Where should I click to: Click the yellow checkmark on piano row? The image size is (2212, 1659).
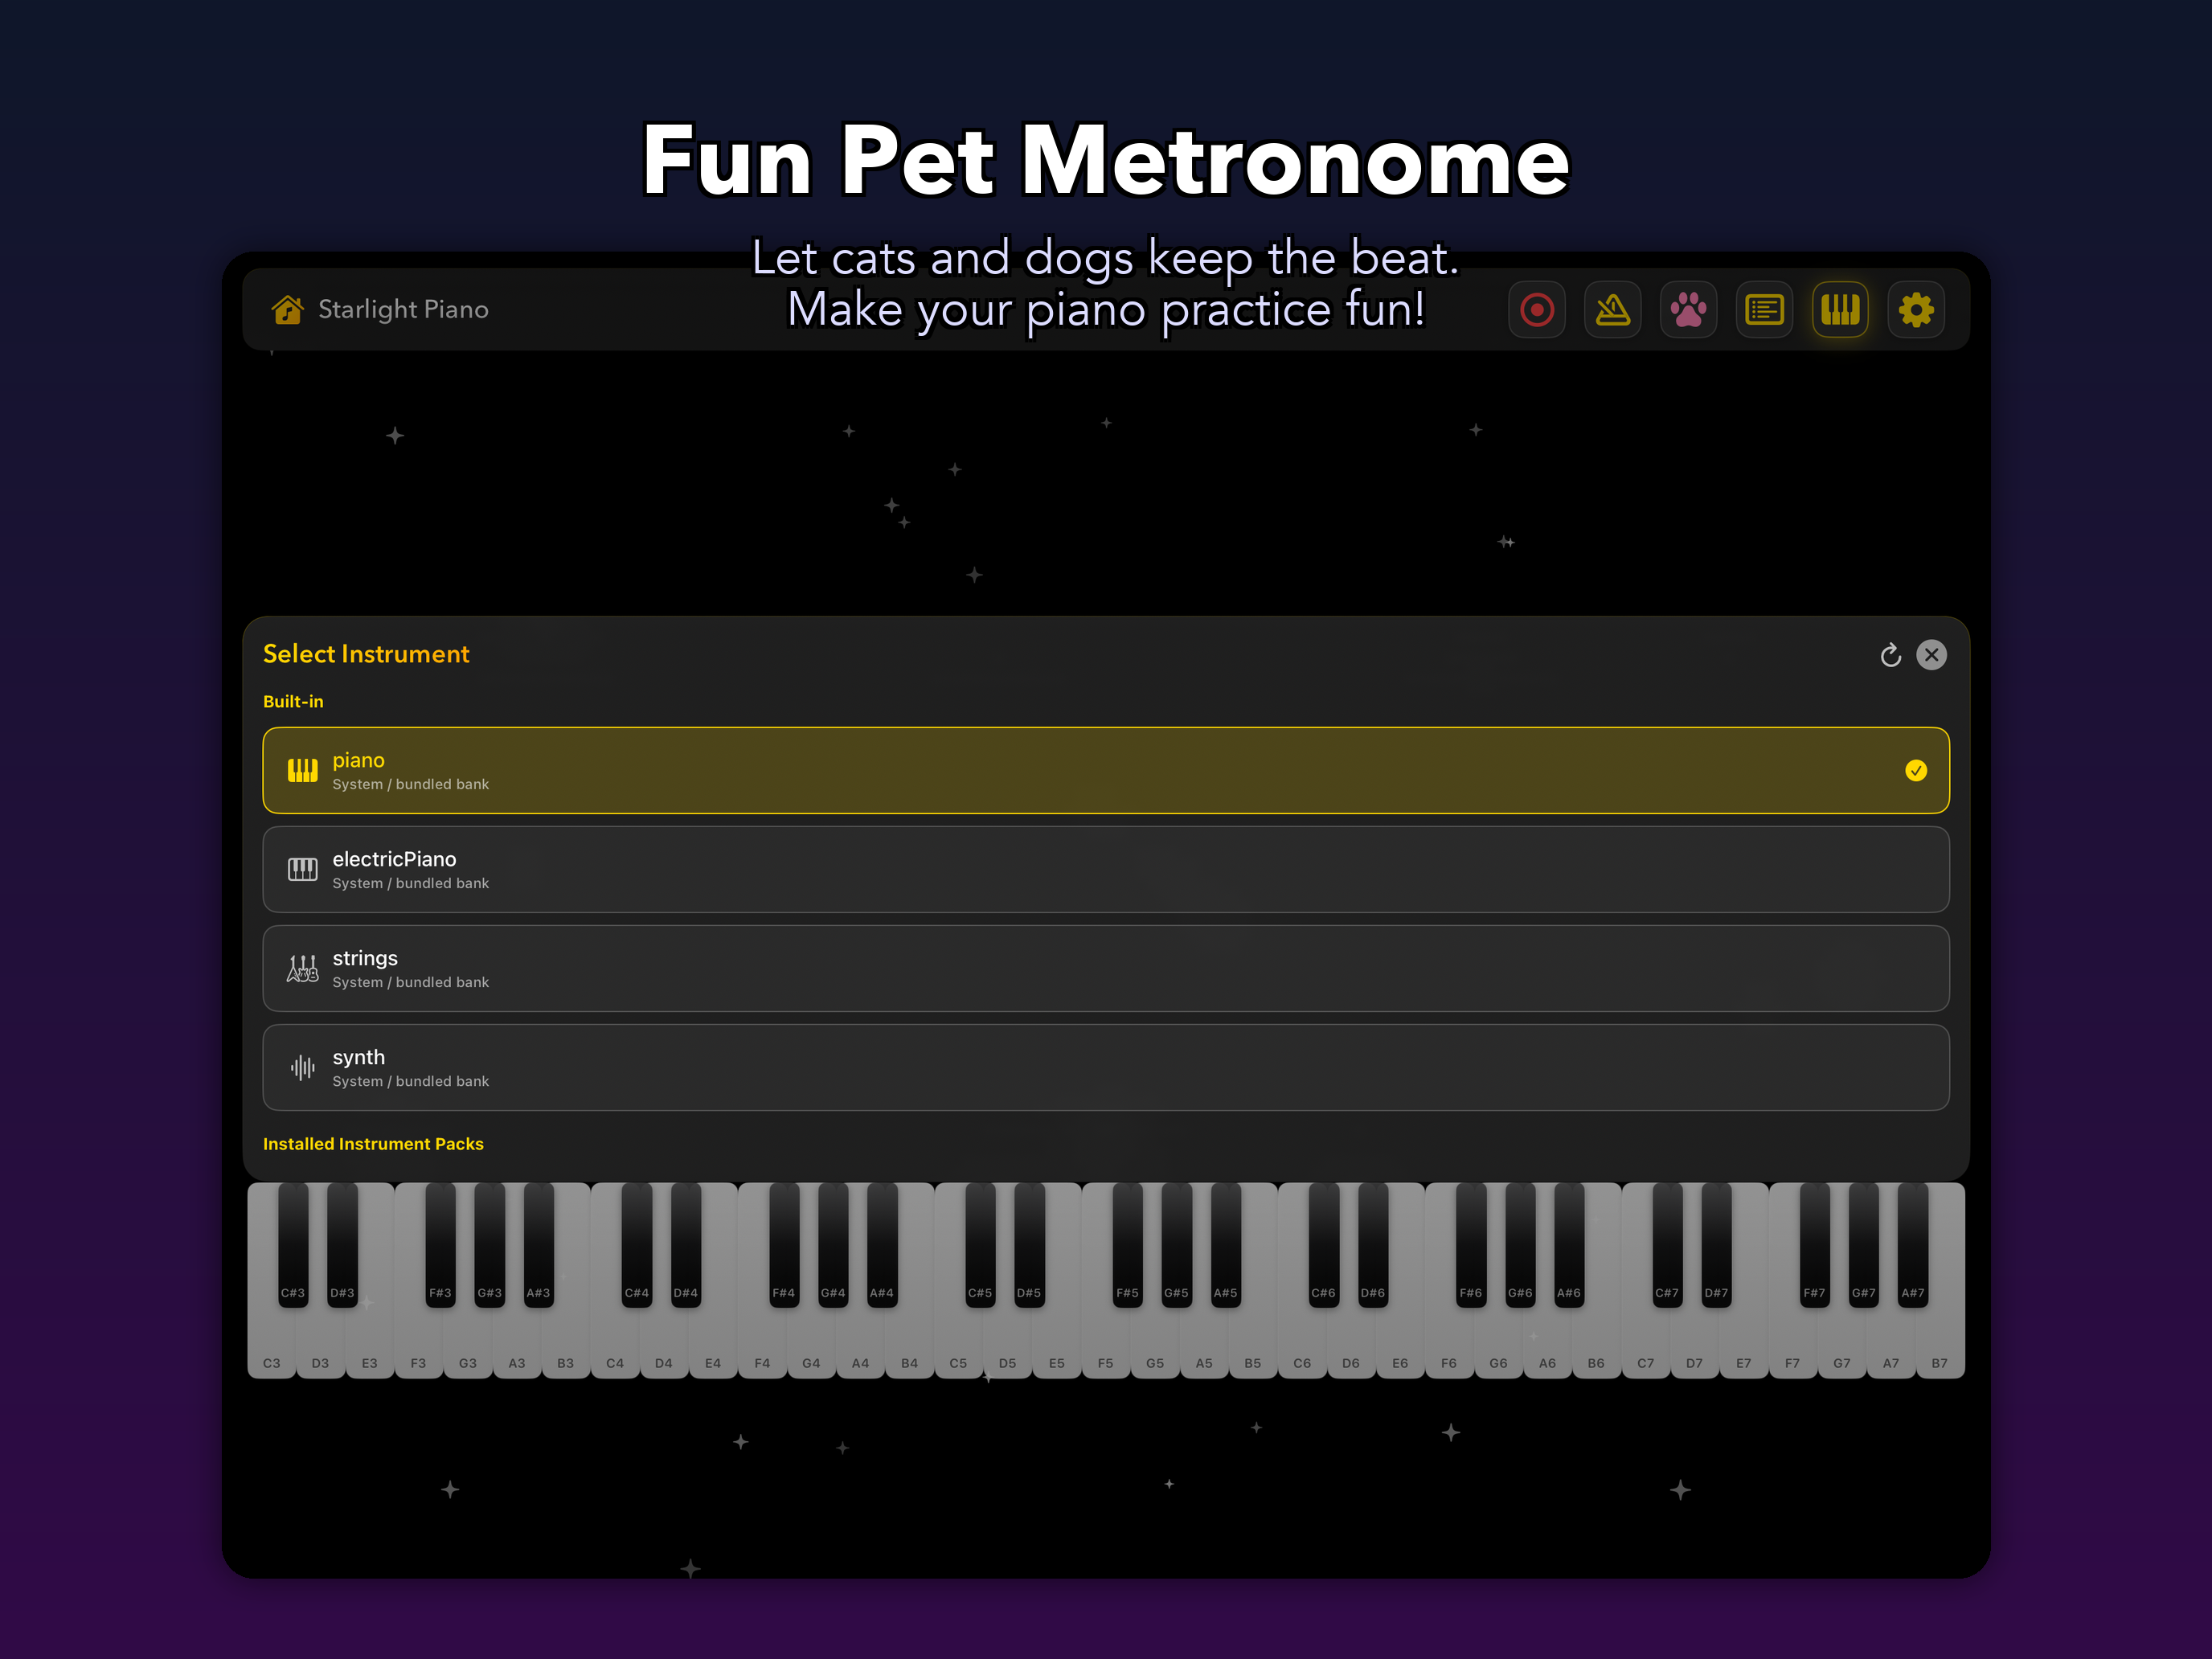coord(1916,770)
